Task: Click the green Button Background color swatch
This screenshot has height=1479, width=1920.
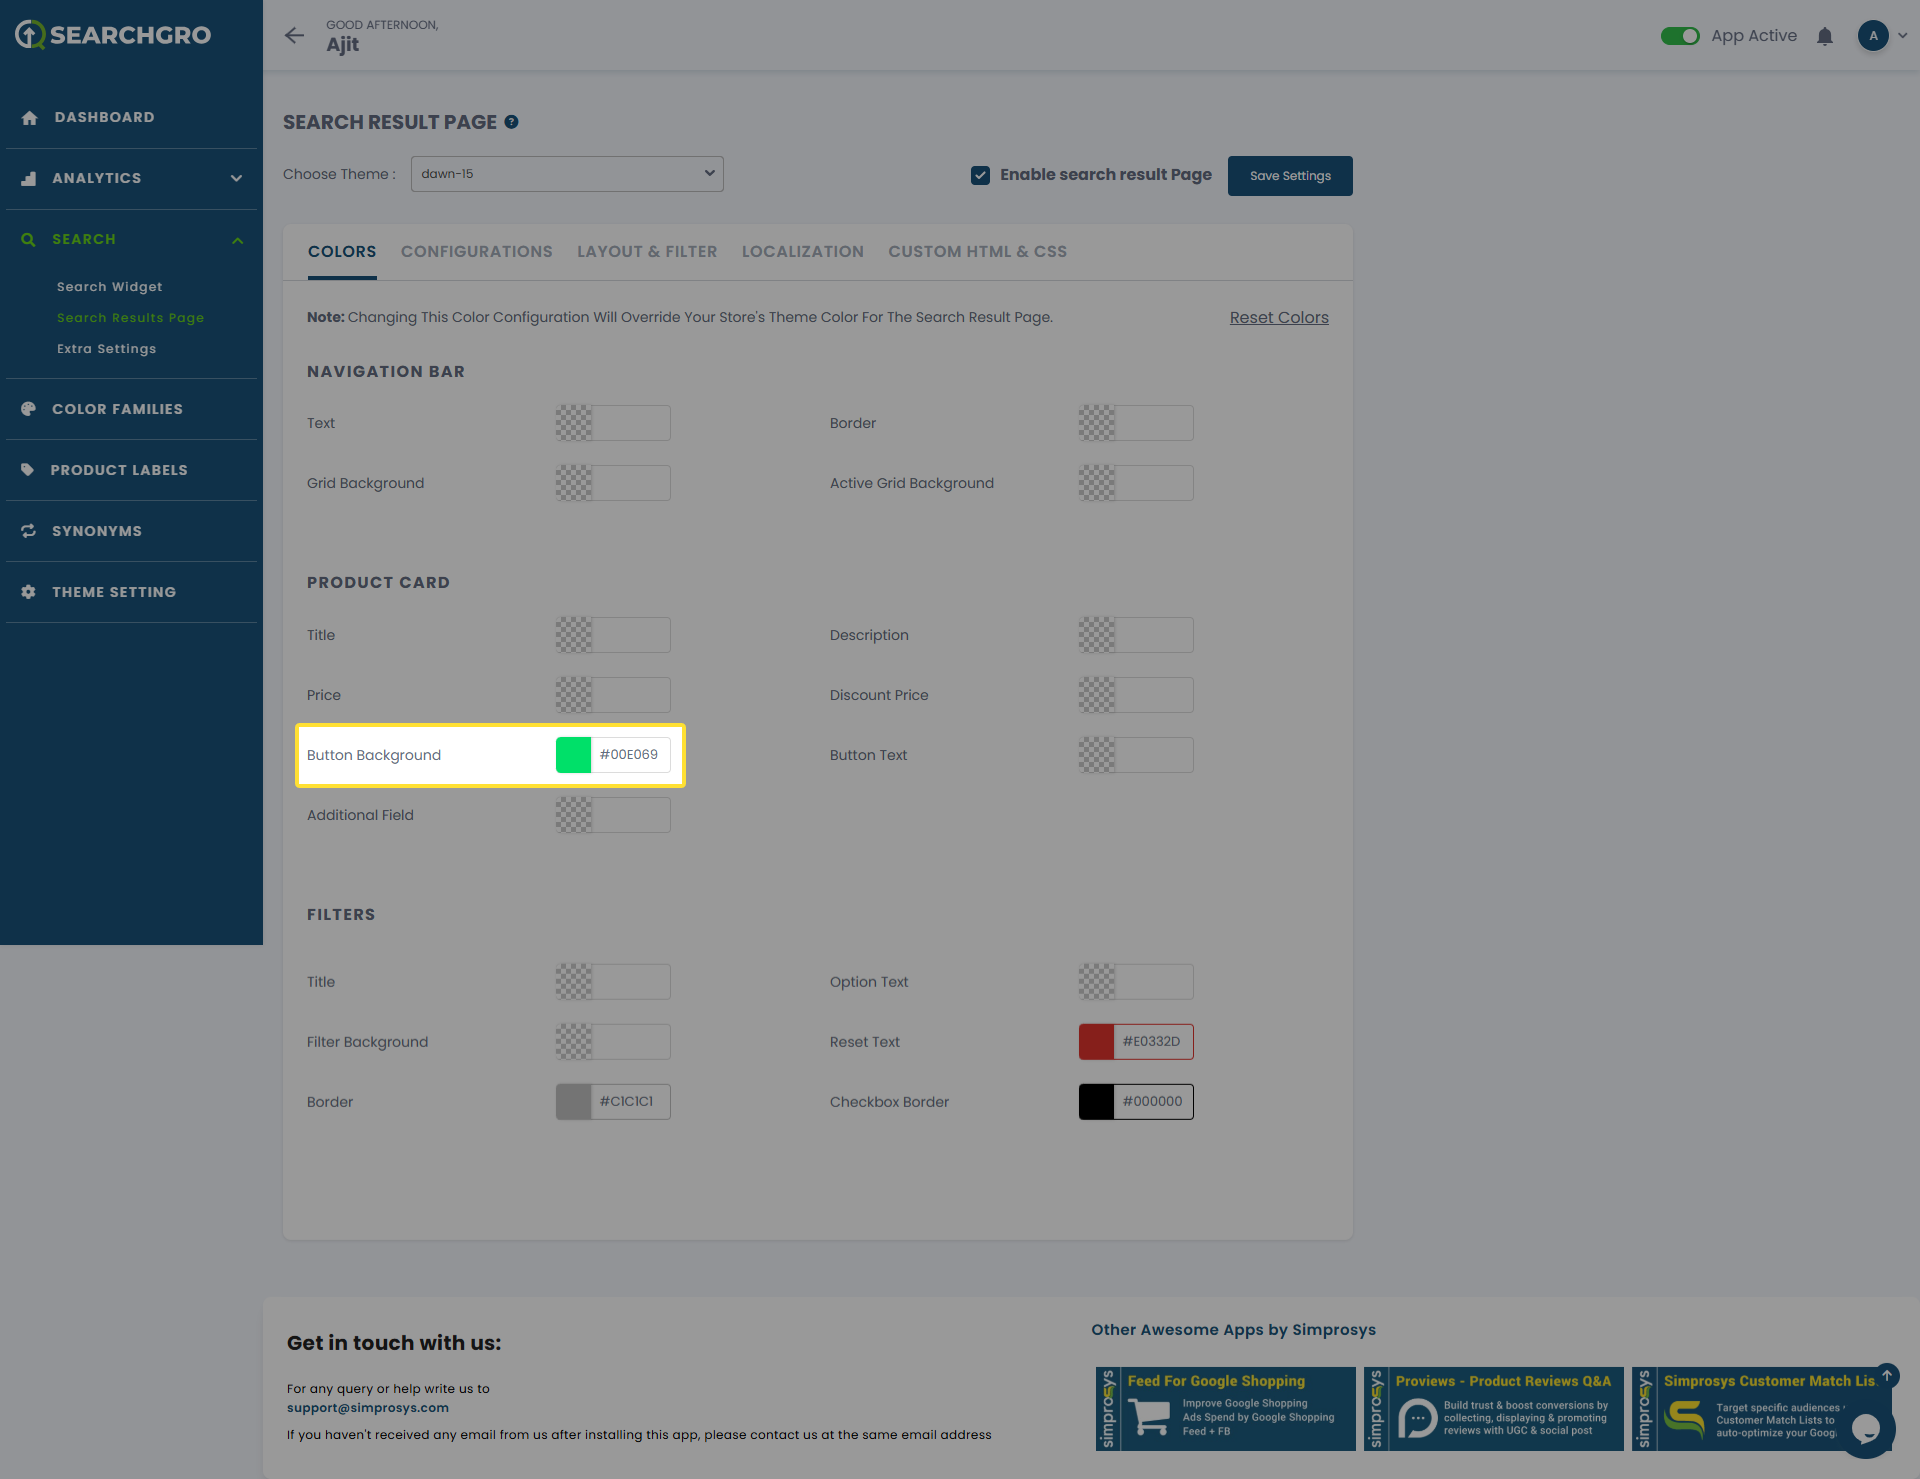Action: [x=574, y=755]
